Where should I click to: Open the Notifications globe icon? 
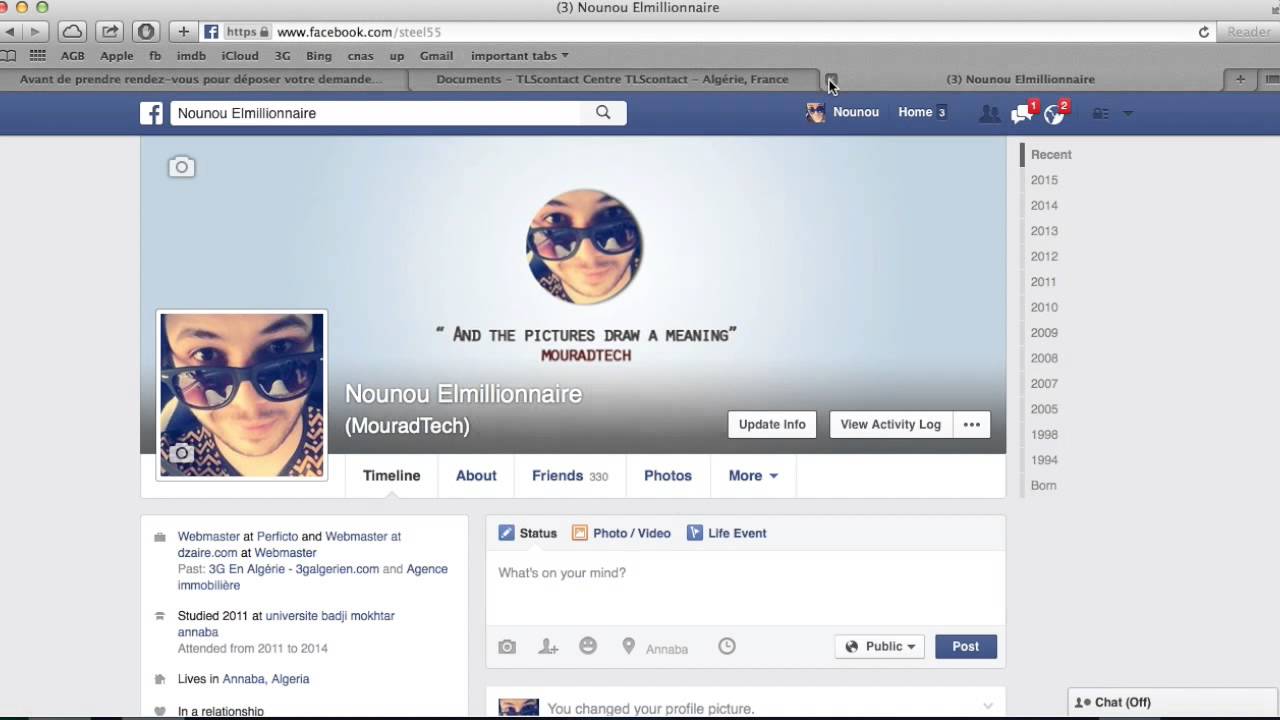(1055, 113)
